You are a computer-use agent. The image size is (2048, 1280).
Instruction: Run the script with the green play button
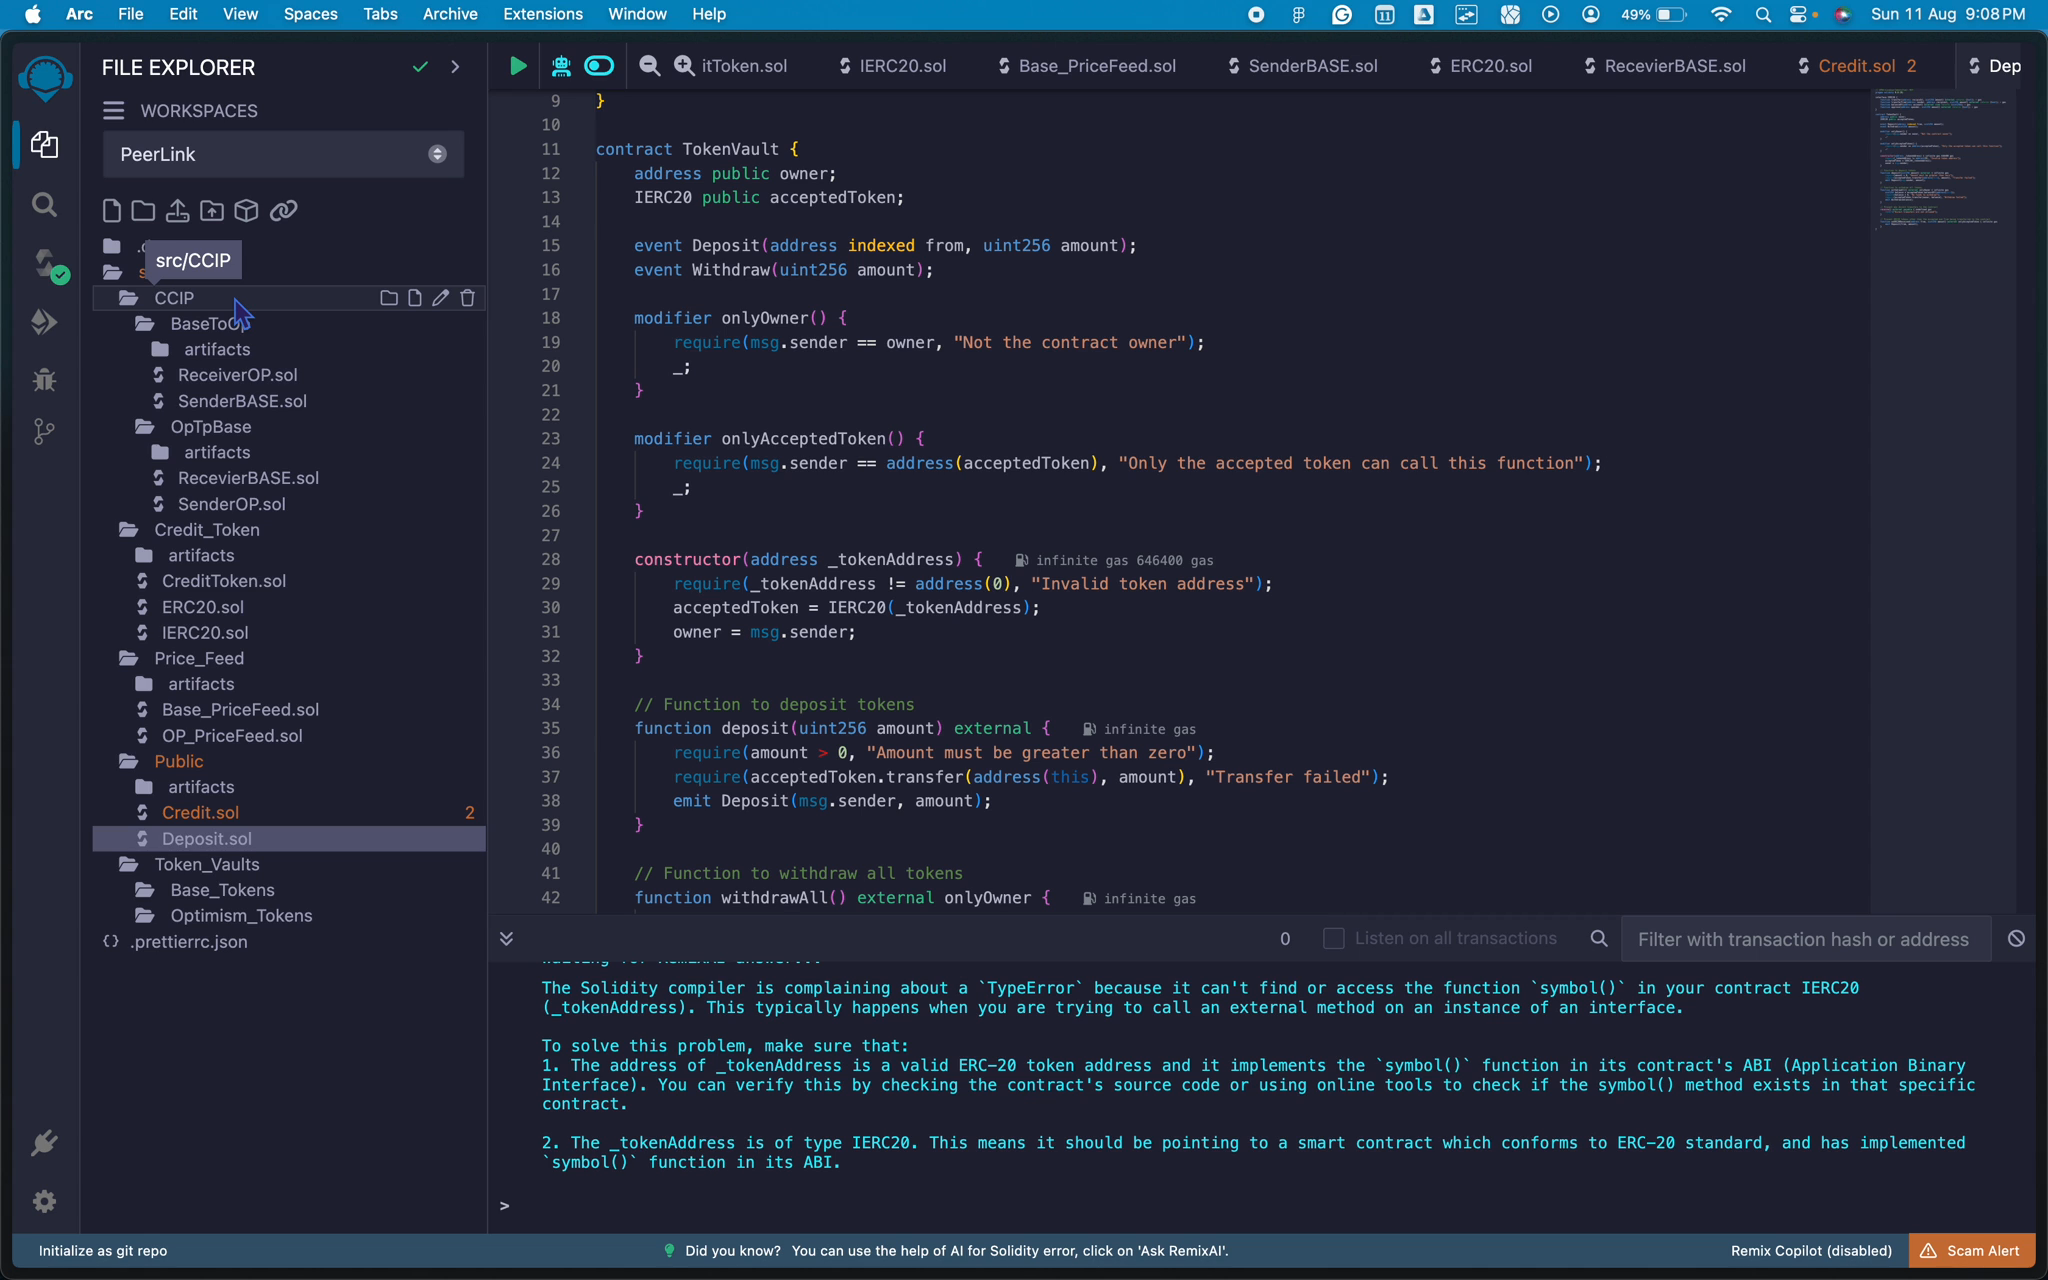(517, 66)
